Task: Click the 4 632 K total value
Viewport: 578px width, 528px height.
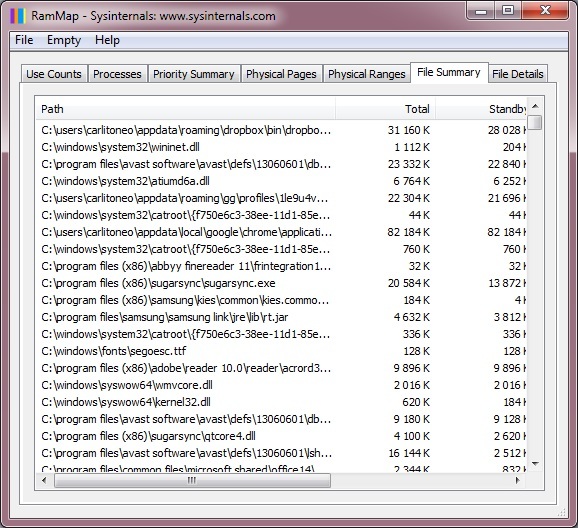Action: pos(412,317)
